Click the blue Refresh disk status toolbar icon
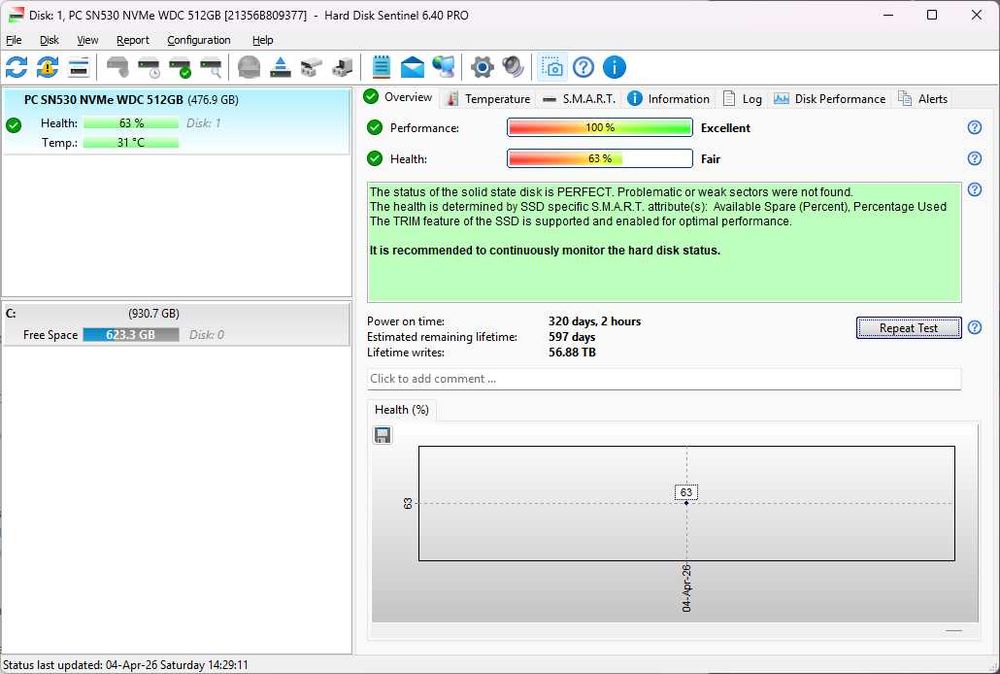This screenshot has height=674, width=1000. coord(17,67)
